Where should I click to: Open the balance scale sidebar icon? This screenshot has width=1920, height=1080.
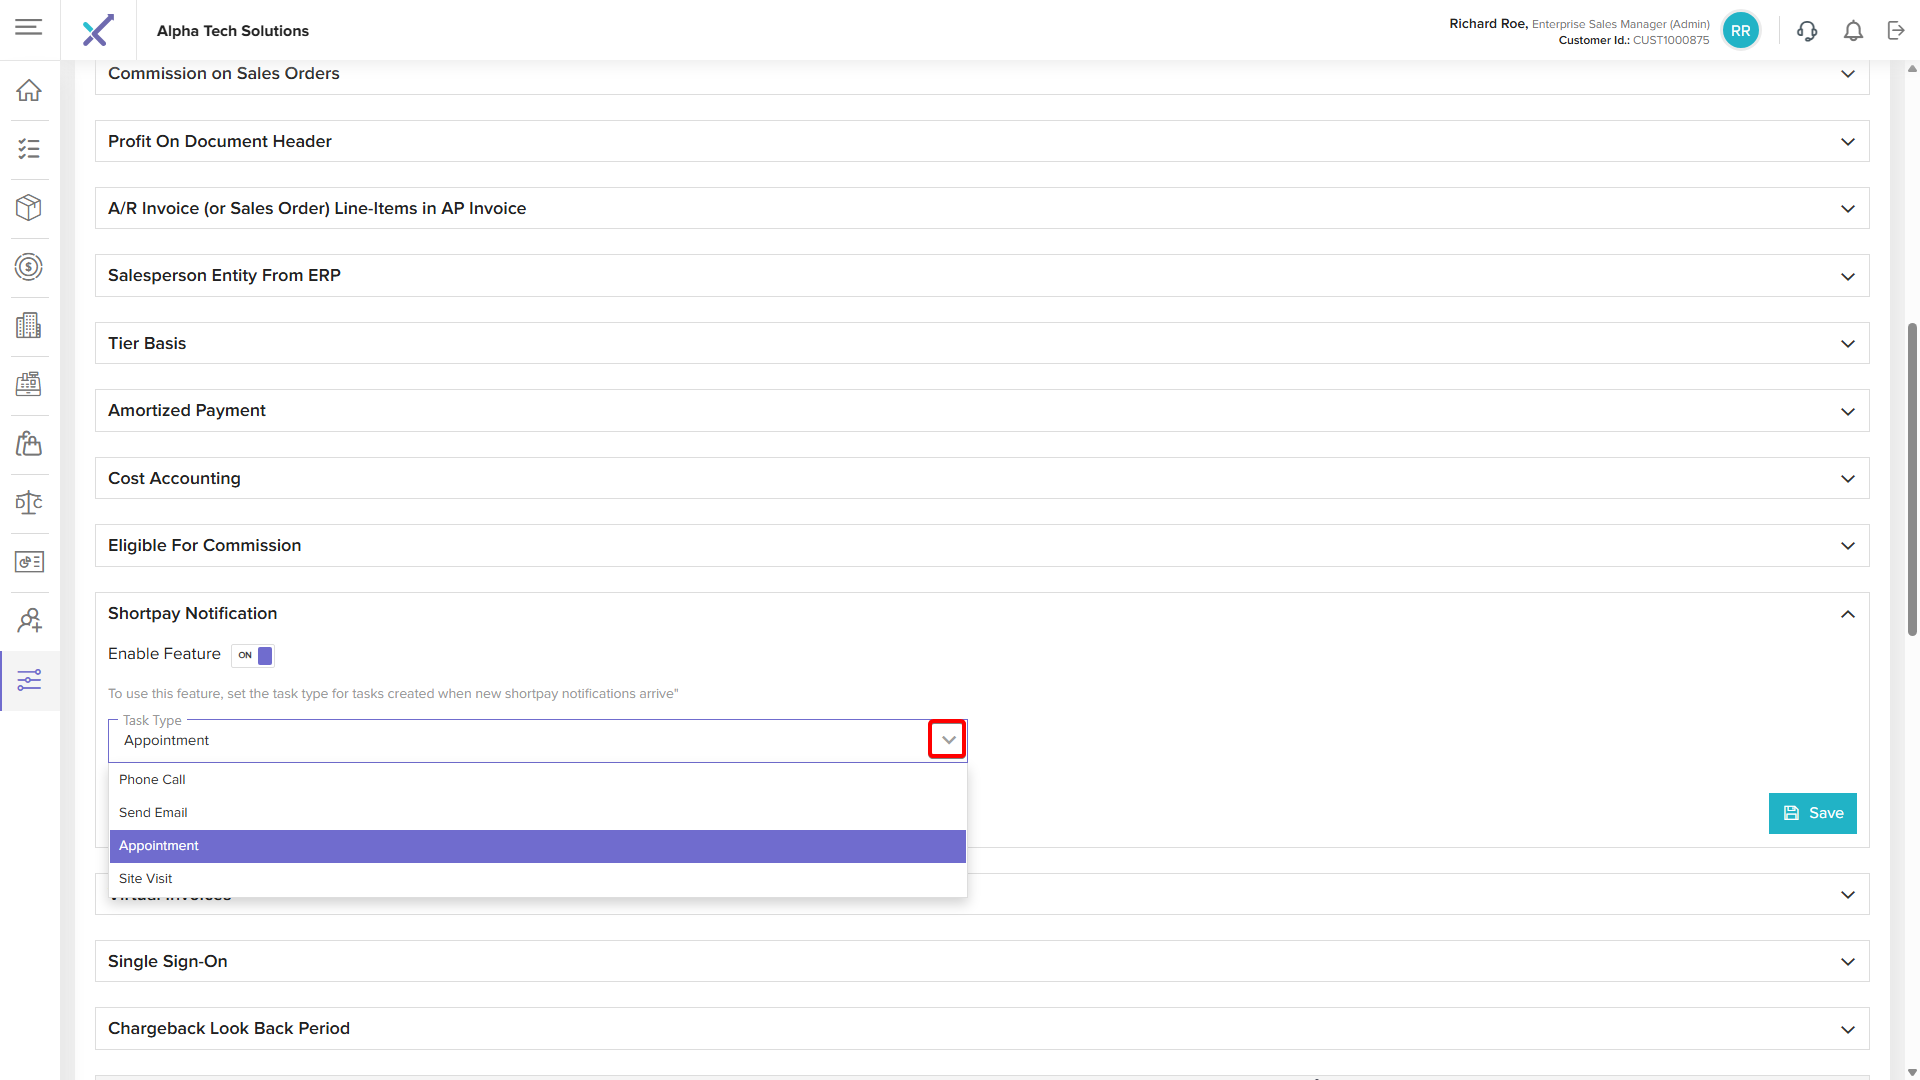point(29,503)
